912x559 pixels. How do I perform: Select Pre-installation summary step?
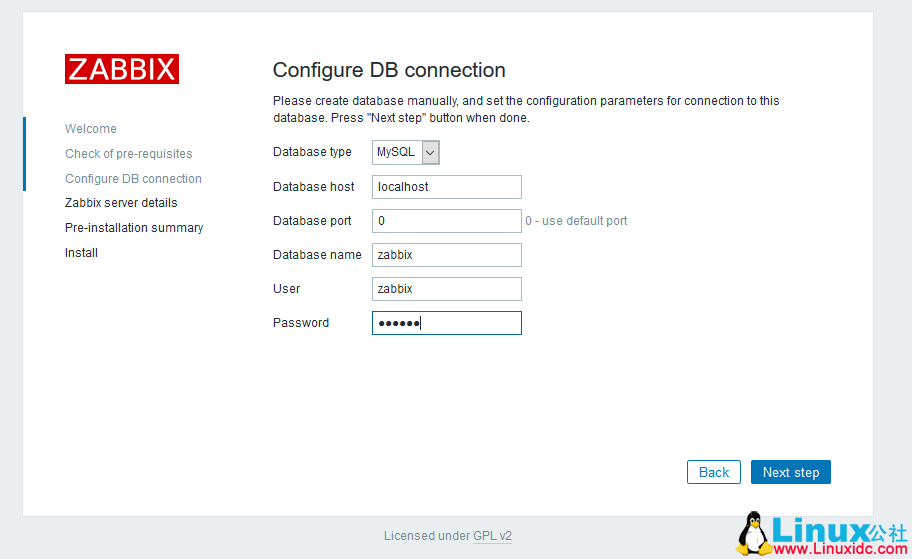pyautogui.click(x=134, y=227)
